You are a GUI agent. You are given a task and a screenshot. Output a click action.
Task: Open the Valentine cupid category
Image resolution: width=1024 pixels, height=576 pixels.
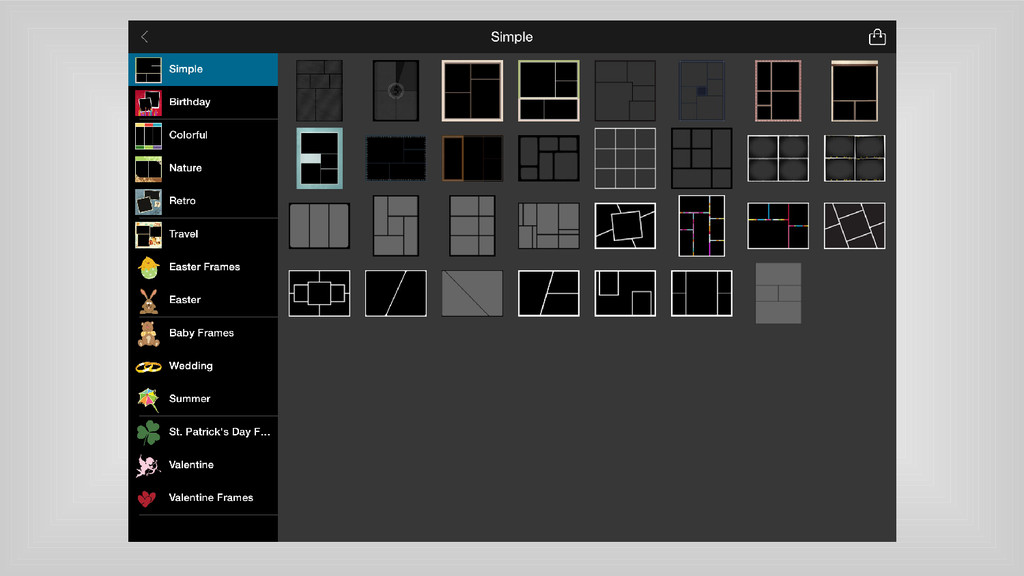pos(203,465)
